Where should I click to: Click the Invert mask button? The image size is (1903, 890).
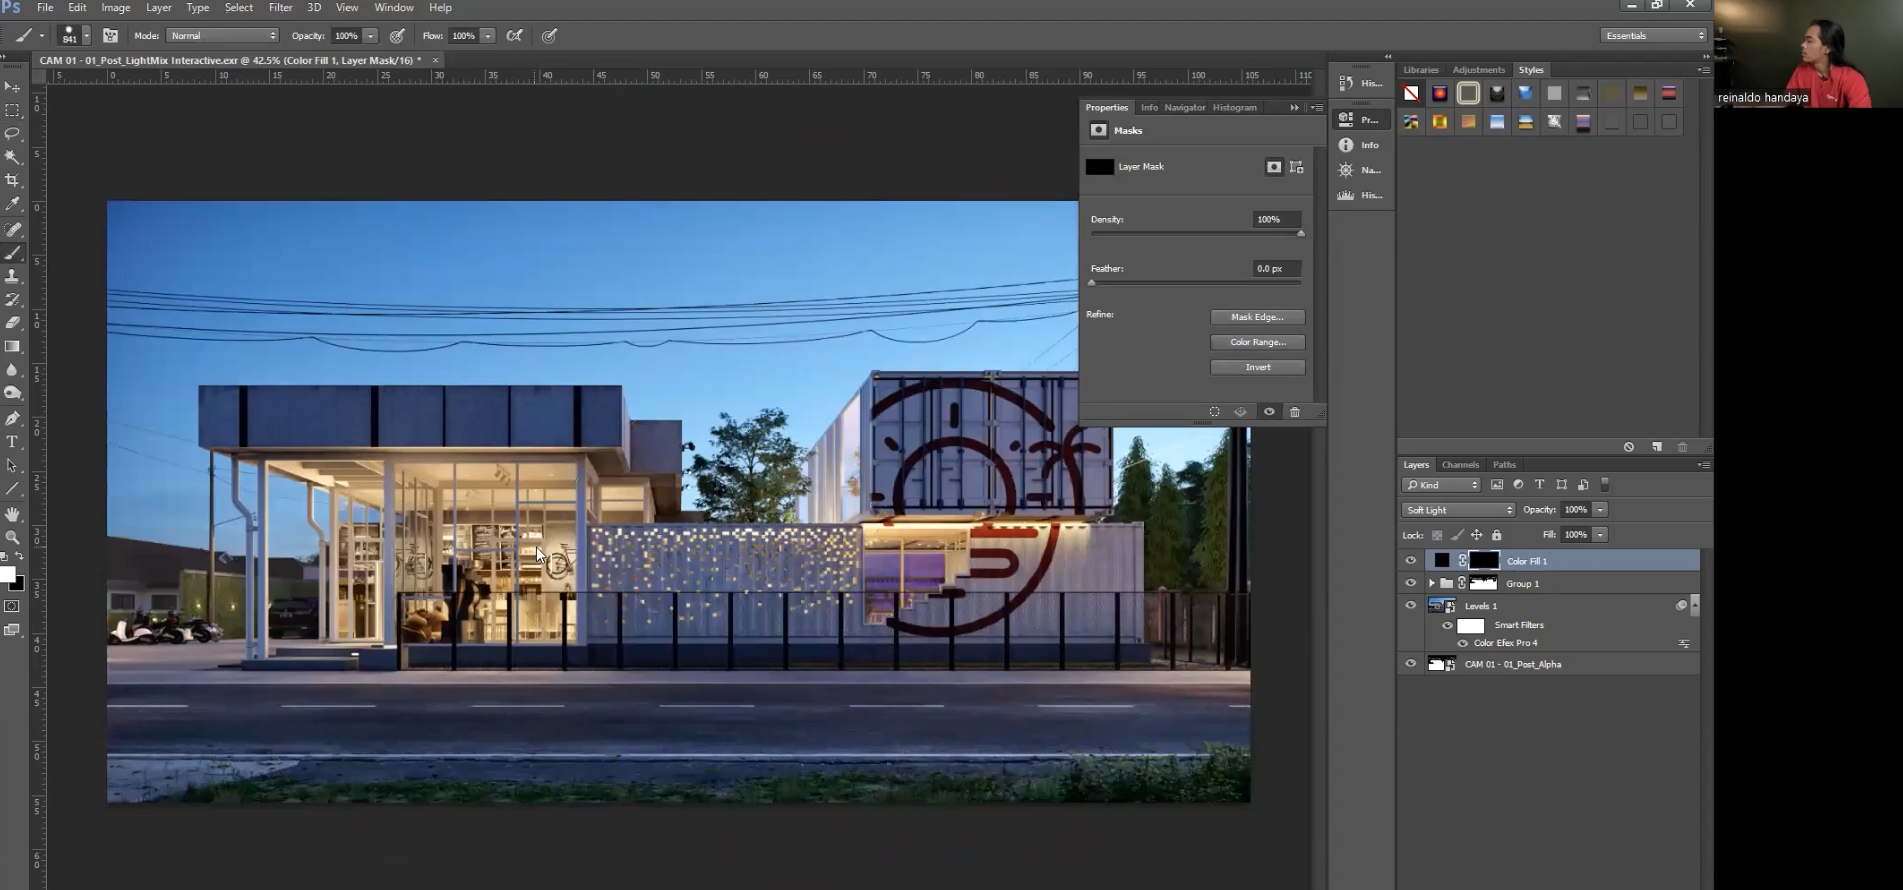(1258, 367)
